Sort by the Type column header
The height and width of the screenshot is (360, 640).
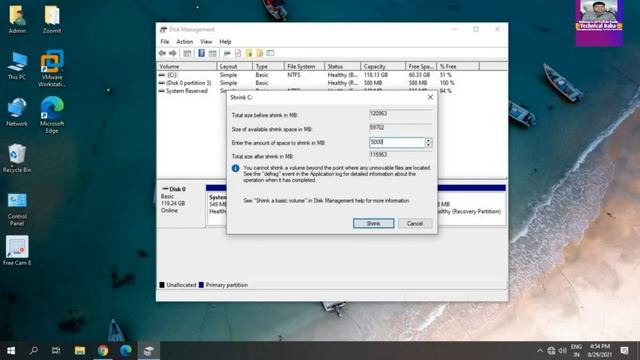click(x=268, y=66)
